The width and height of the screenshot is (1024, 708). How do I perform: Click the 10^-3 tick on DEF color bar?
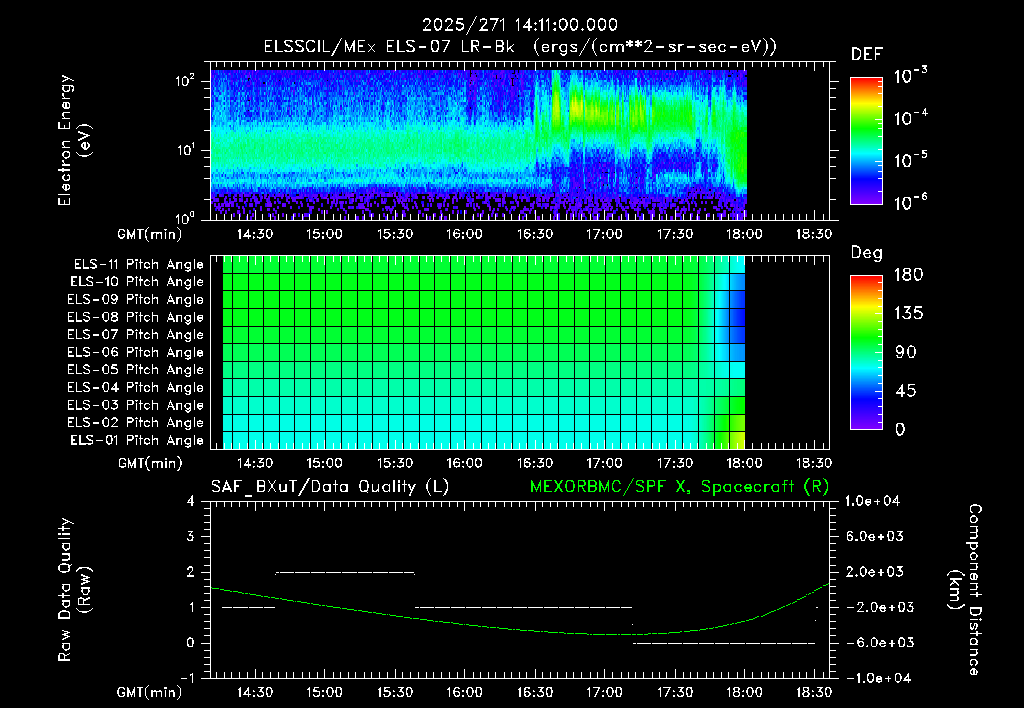tap(911, 76)
